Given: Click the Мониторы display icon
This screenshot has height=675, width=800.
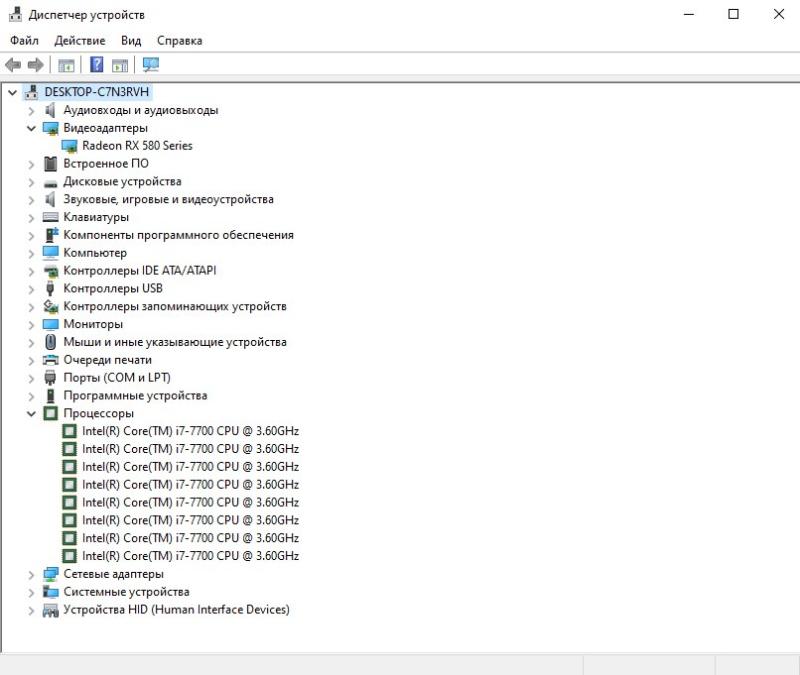Looking at the screenshot, I should (x=51, y=324).
